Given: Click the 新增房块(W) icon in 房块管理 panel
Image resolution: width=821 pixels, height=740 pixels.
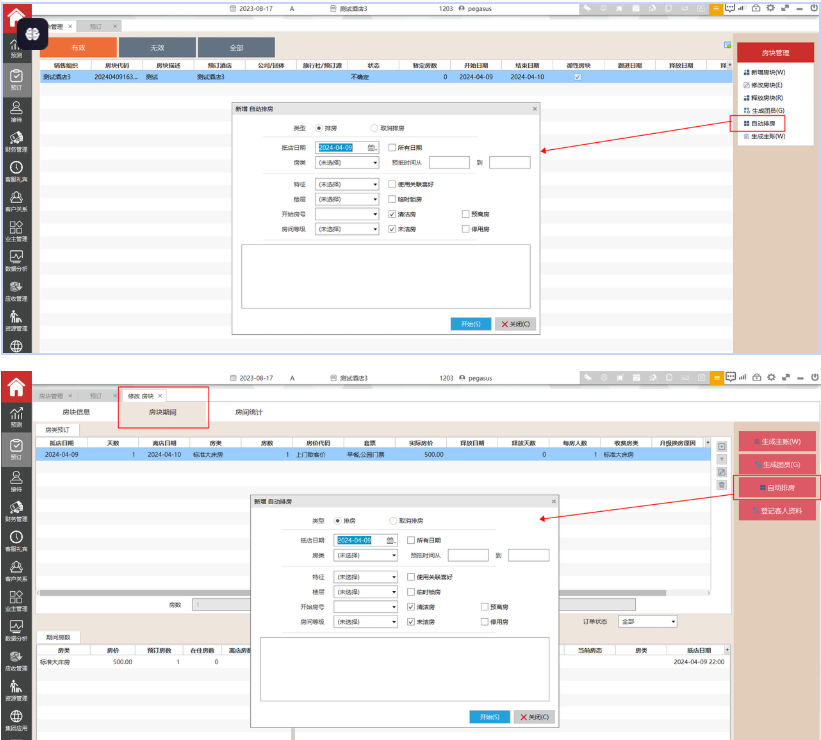Looking at the screenshot, I should pyautogui.click(x=746, y=73).
